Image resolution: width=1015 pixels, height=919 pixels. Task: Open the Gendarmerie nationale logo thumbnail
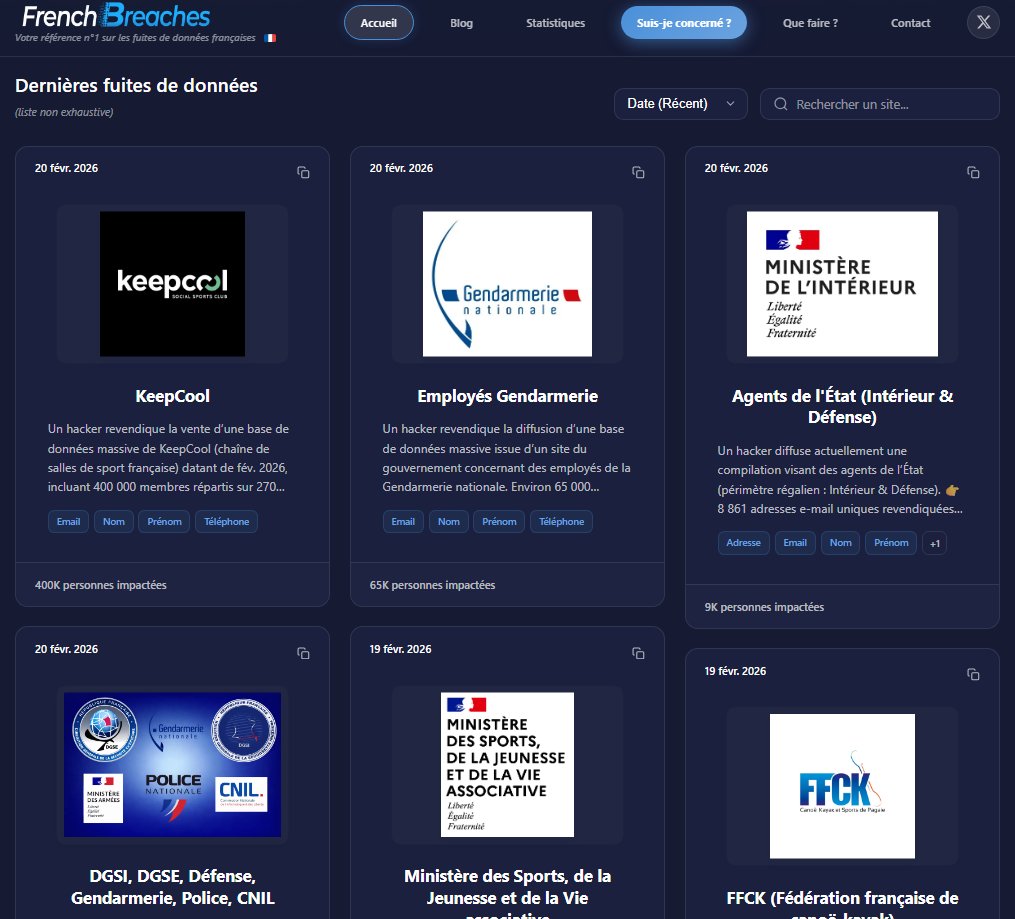[x=507, y=283]
